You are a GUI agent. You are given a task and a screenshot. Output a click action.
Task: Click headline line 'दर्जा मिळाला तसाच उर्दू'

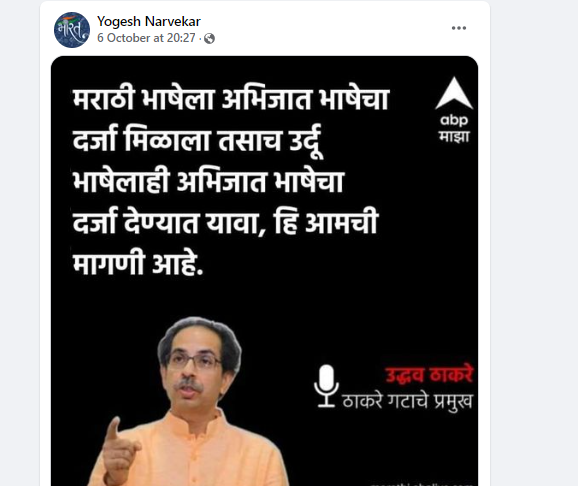pos(198,141)
